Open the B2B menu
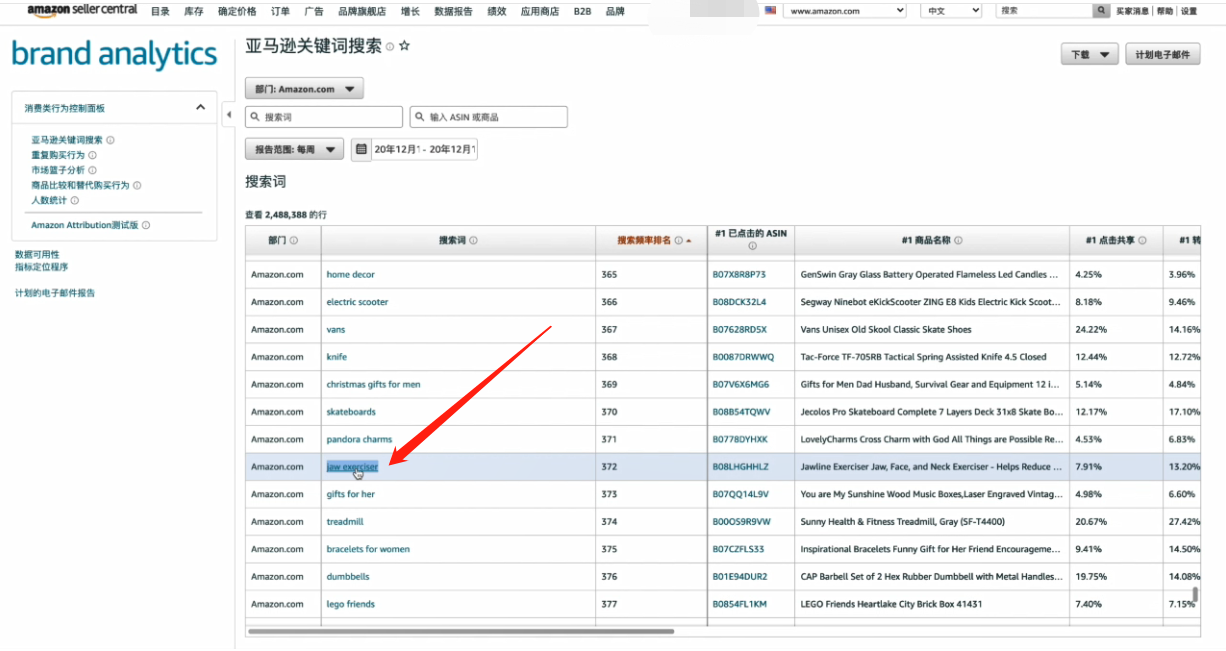This screenshot has width=1226, height=651. pyautogui.click(x=582, y=11)
